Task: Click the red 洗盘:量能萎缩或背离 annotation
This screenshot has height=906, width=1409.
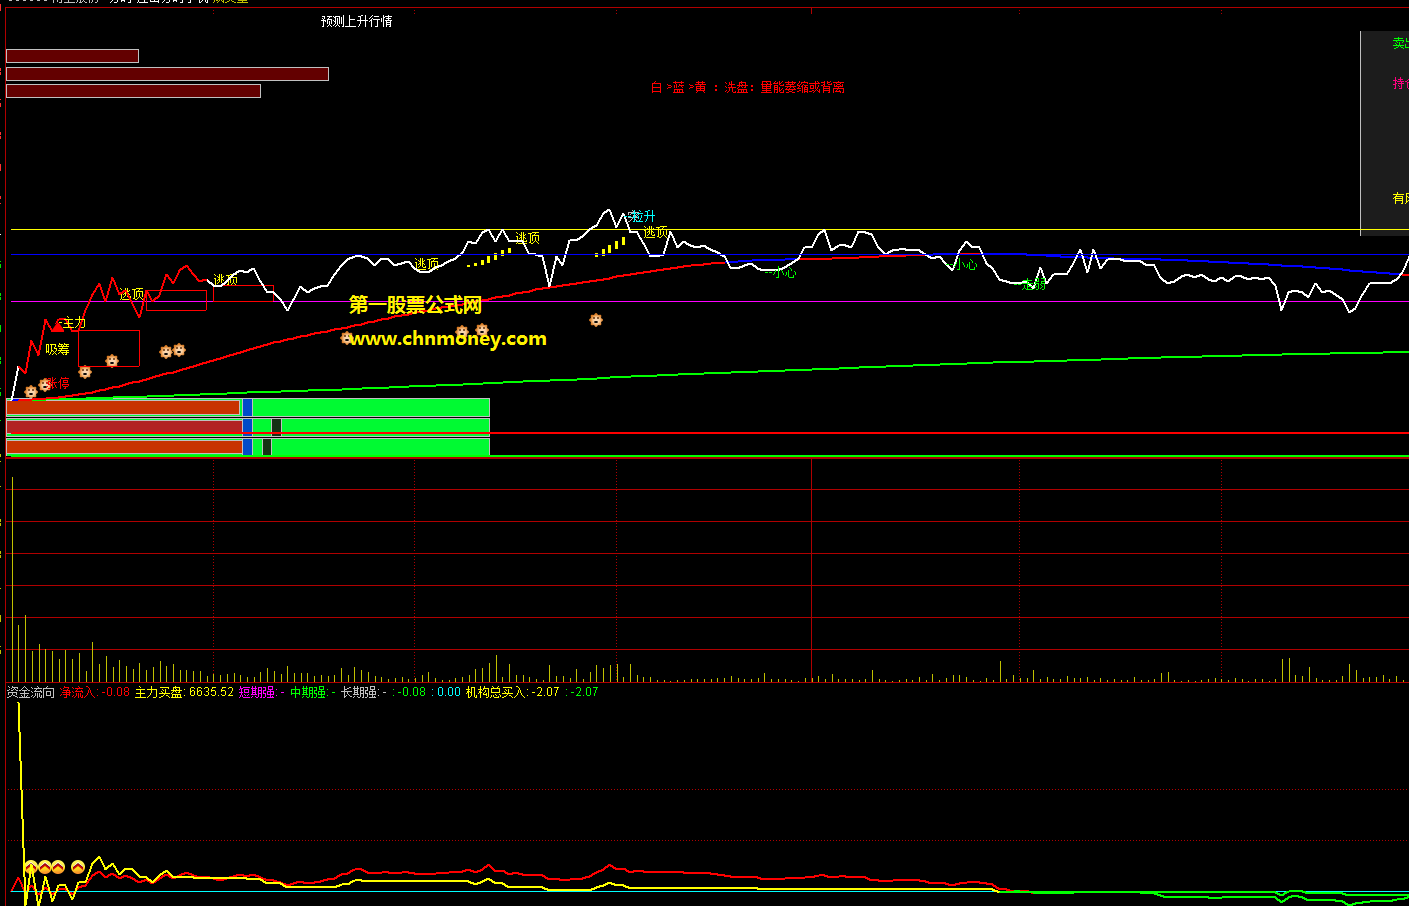Action: click(x=785, y=88)
